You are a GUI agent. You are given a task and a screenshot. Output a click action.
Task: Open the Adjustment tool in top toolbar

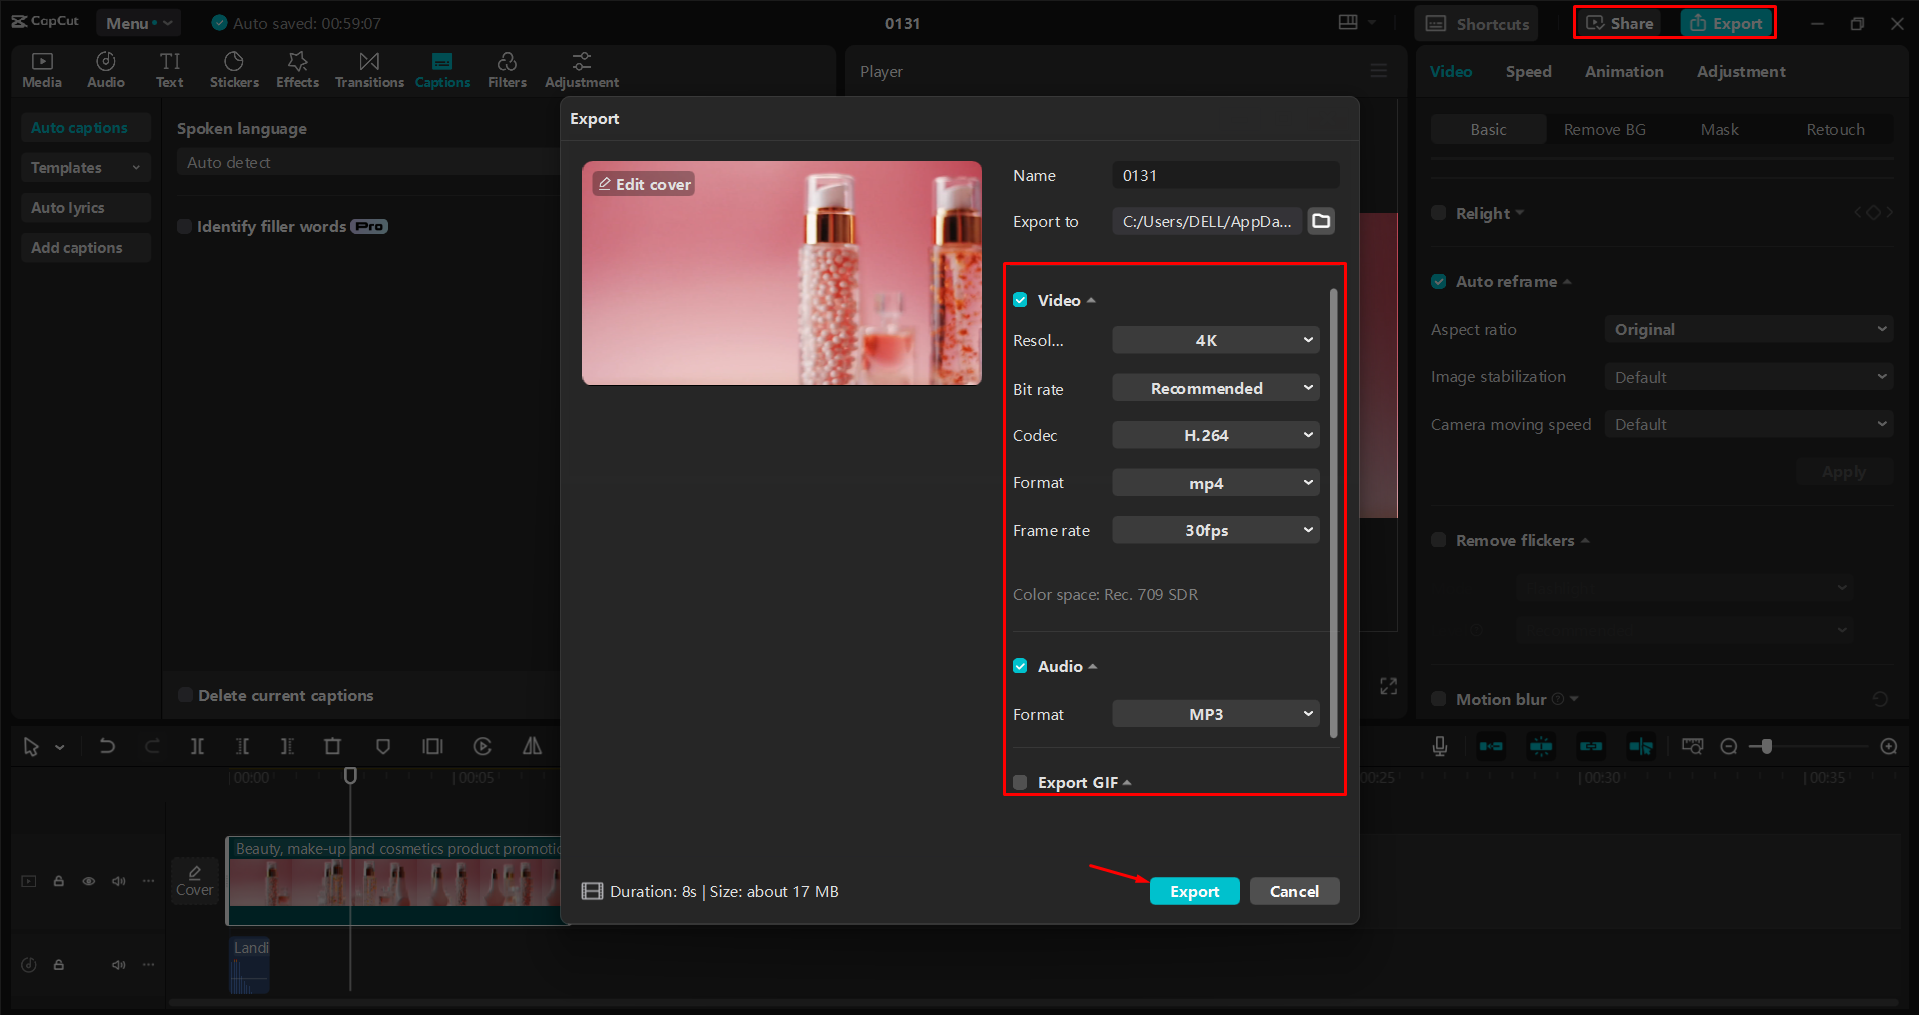click(x=582, y=70)
